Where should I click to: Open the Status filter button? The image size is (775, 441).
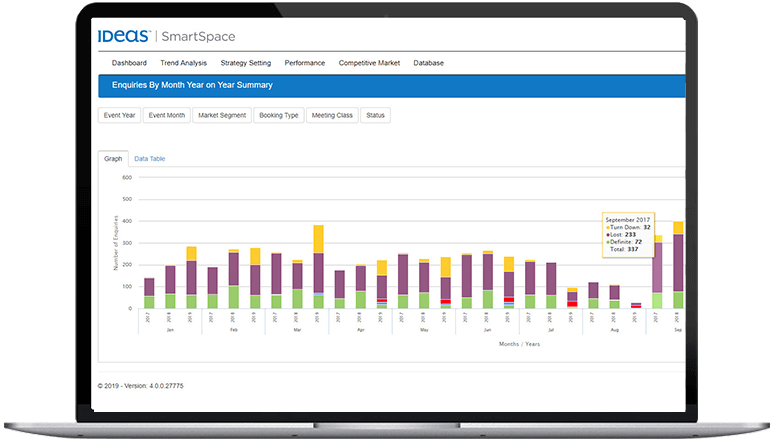coord(375,115)
